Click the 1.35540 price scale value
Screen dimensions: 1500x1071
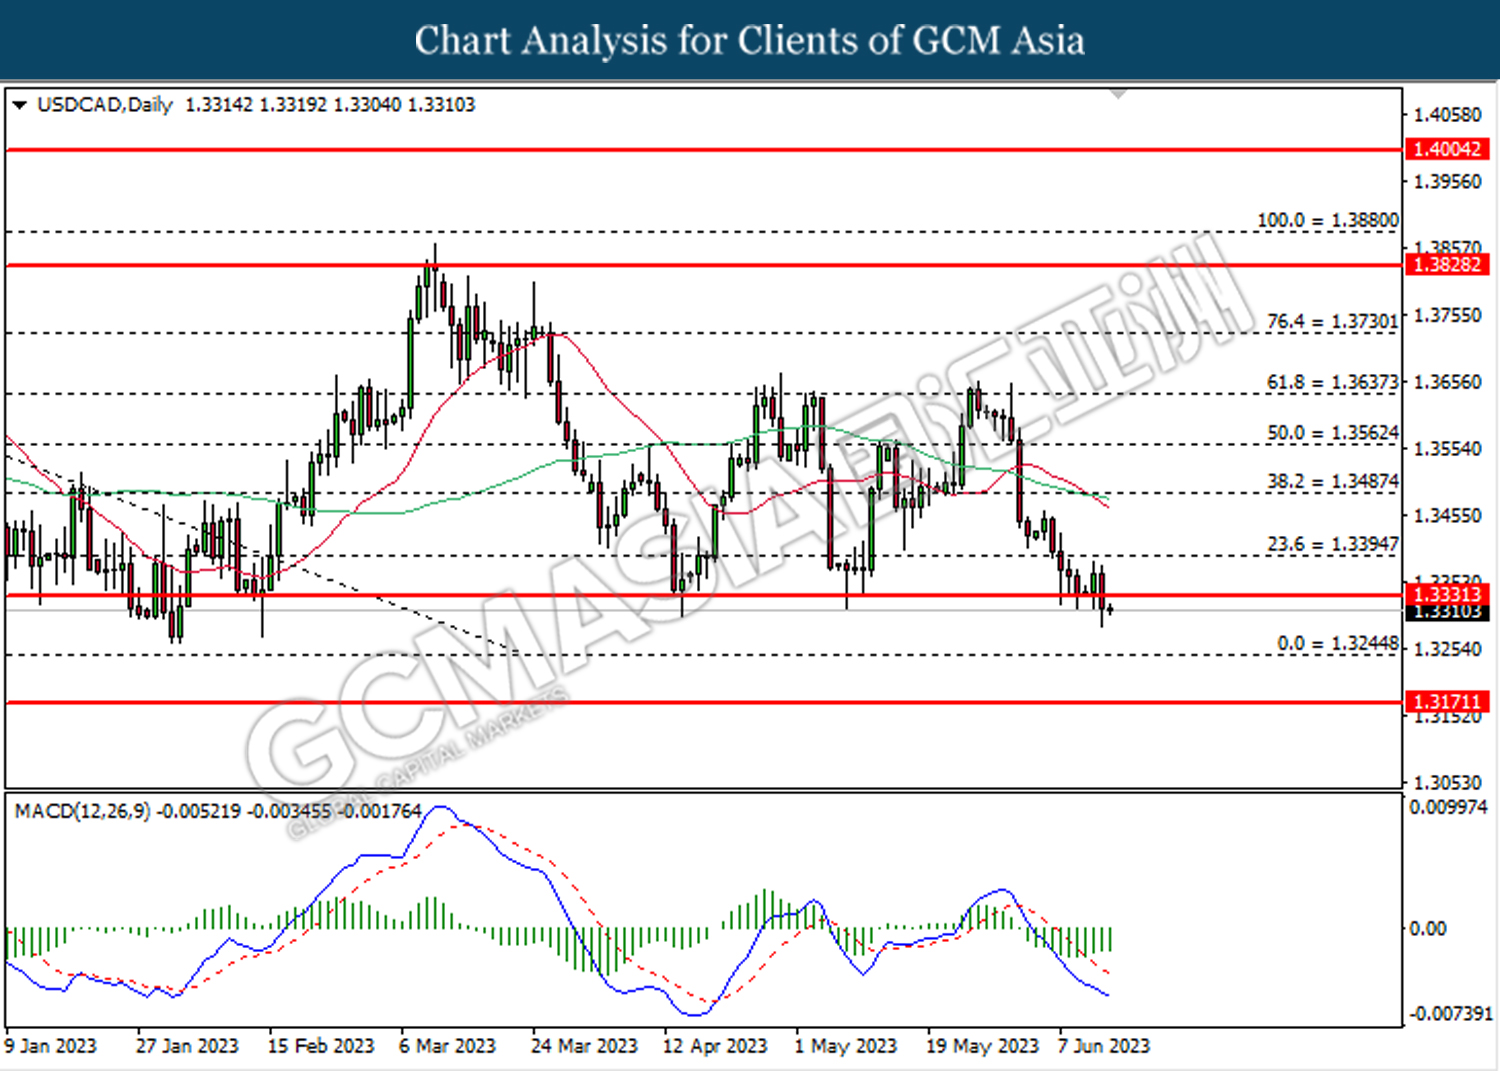1447,449
